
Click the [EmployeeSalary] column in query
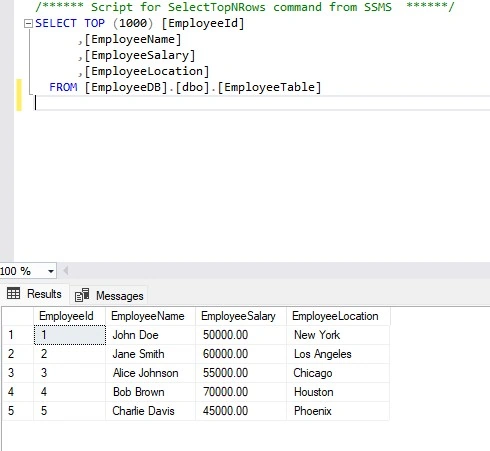pos(140,55)
